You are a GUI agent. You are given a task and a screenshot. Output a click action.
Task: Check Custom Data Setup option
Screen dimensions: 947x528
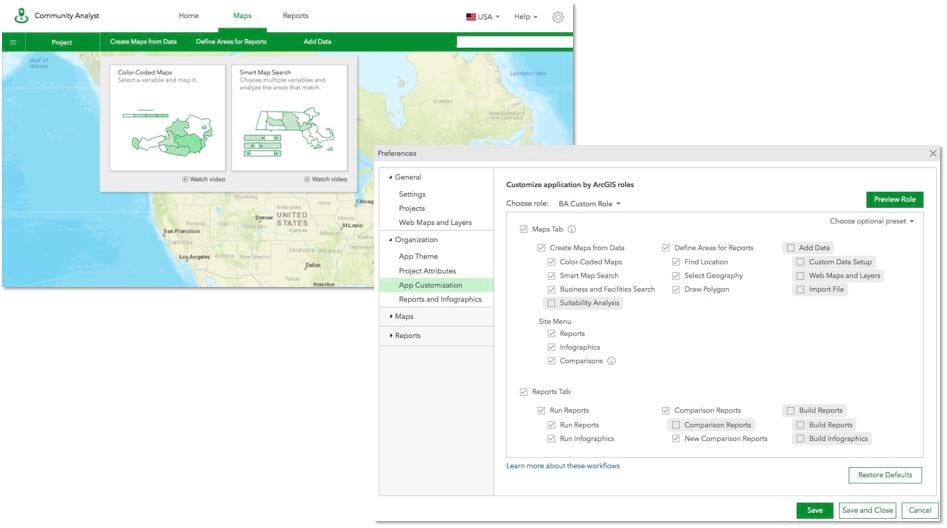(800, 262)
